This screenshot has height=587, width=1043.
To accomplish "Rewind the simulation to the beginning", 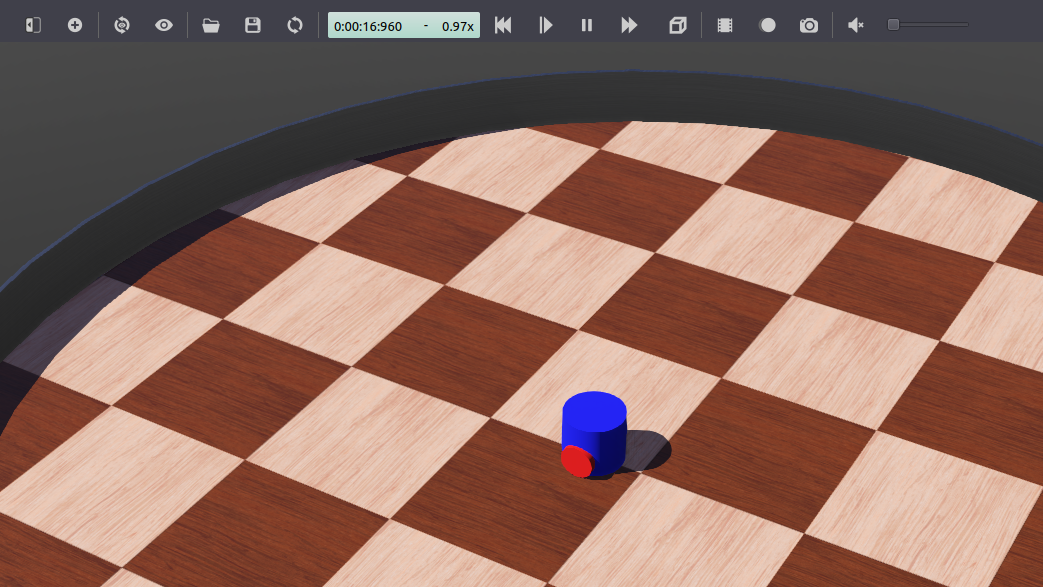I will (x=503, y=25).
